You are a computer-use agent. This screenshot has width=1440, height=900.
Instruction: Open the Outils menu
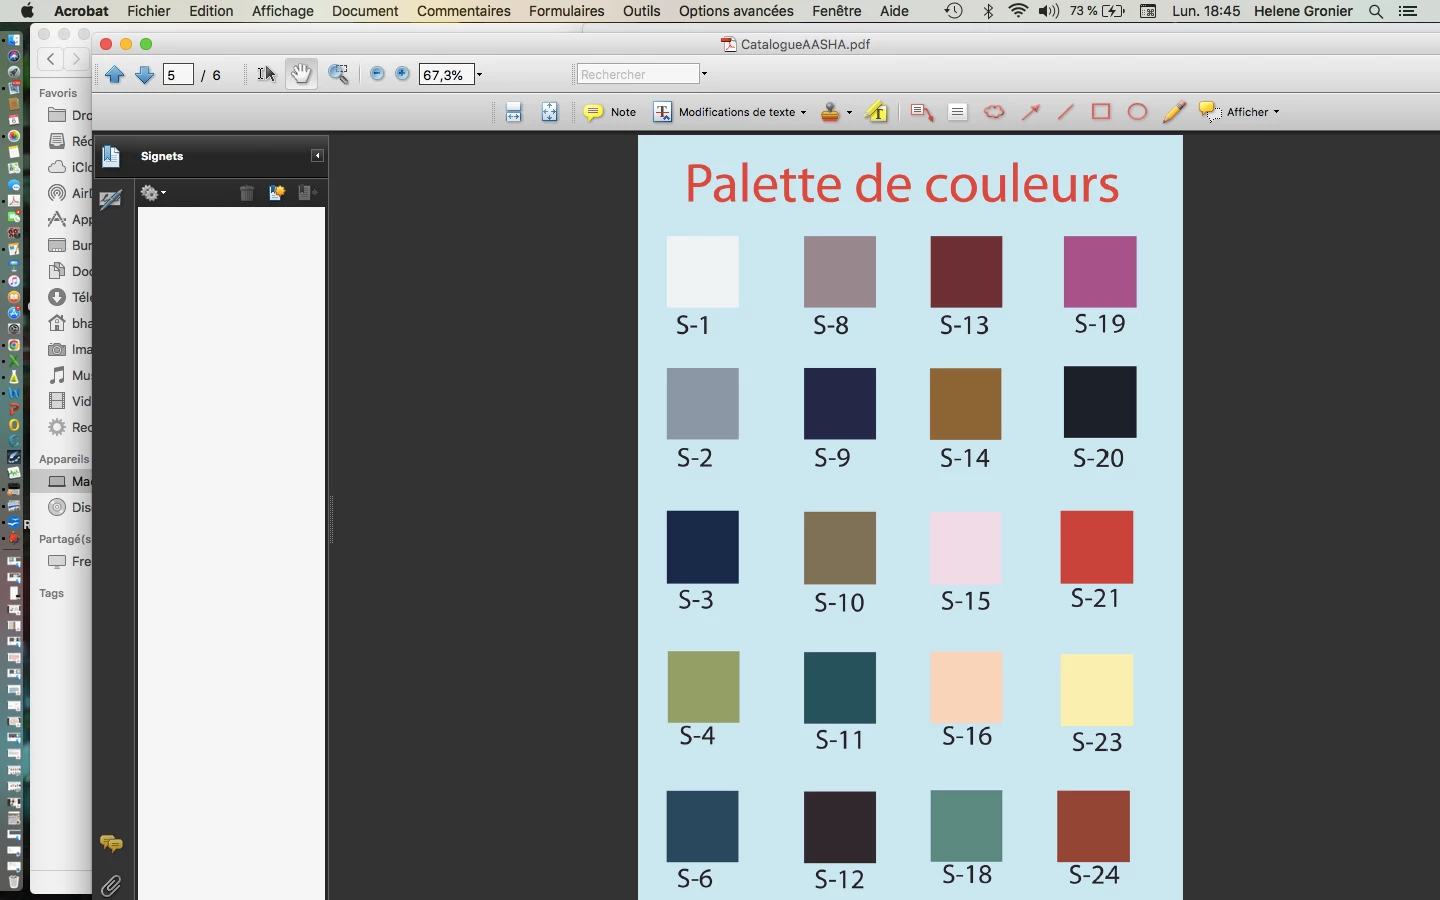point(641,11)
